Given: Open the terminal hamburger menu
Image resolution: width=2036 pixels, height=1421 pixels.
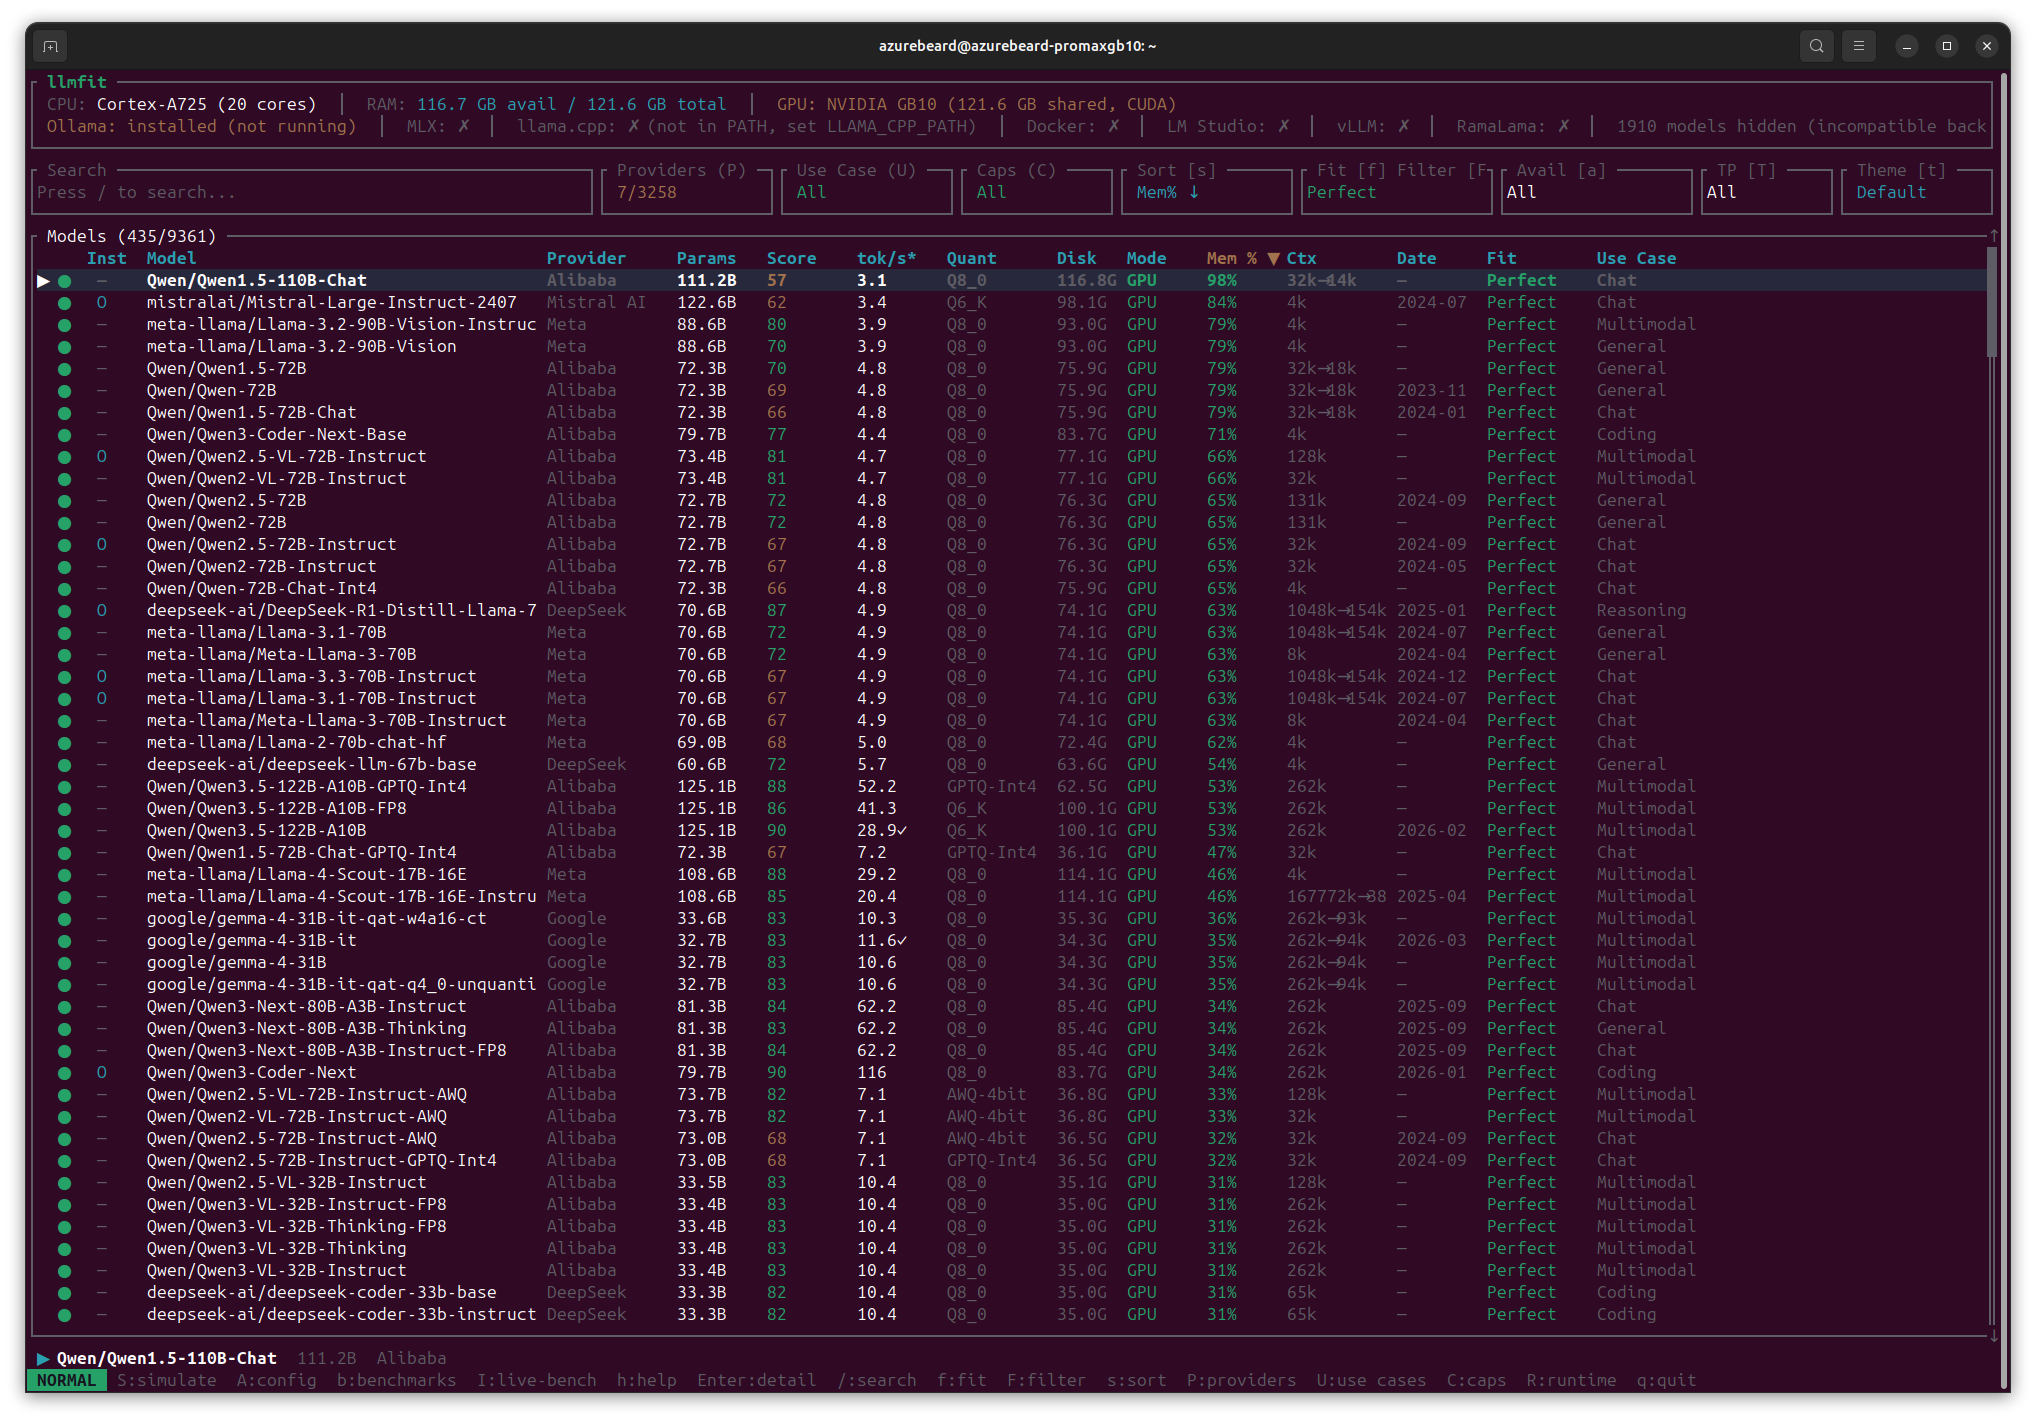Looking at the screenshot, I should (x=1859, y=46).
